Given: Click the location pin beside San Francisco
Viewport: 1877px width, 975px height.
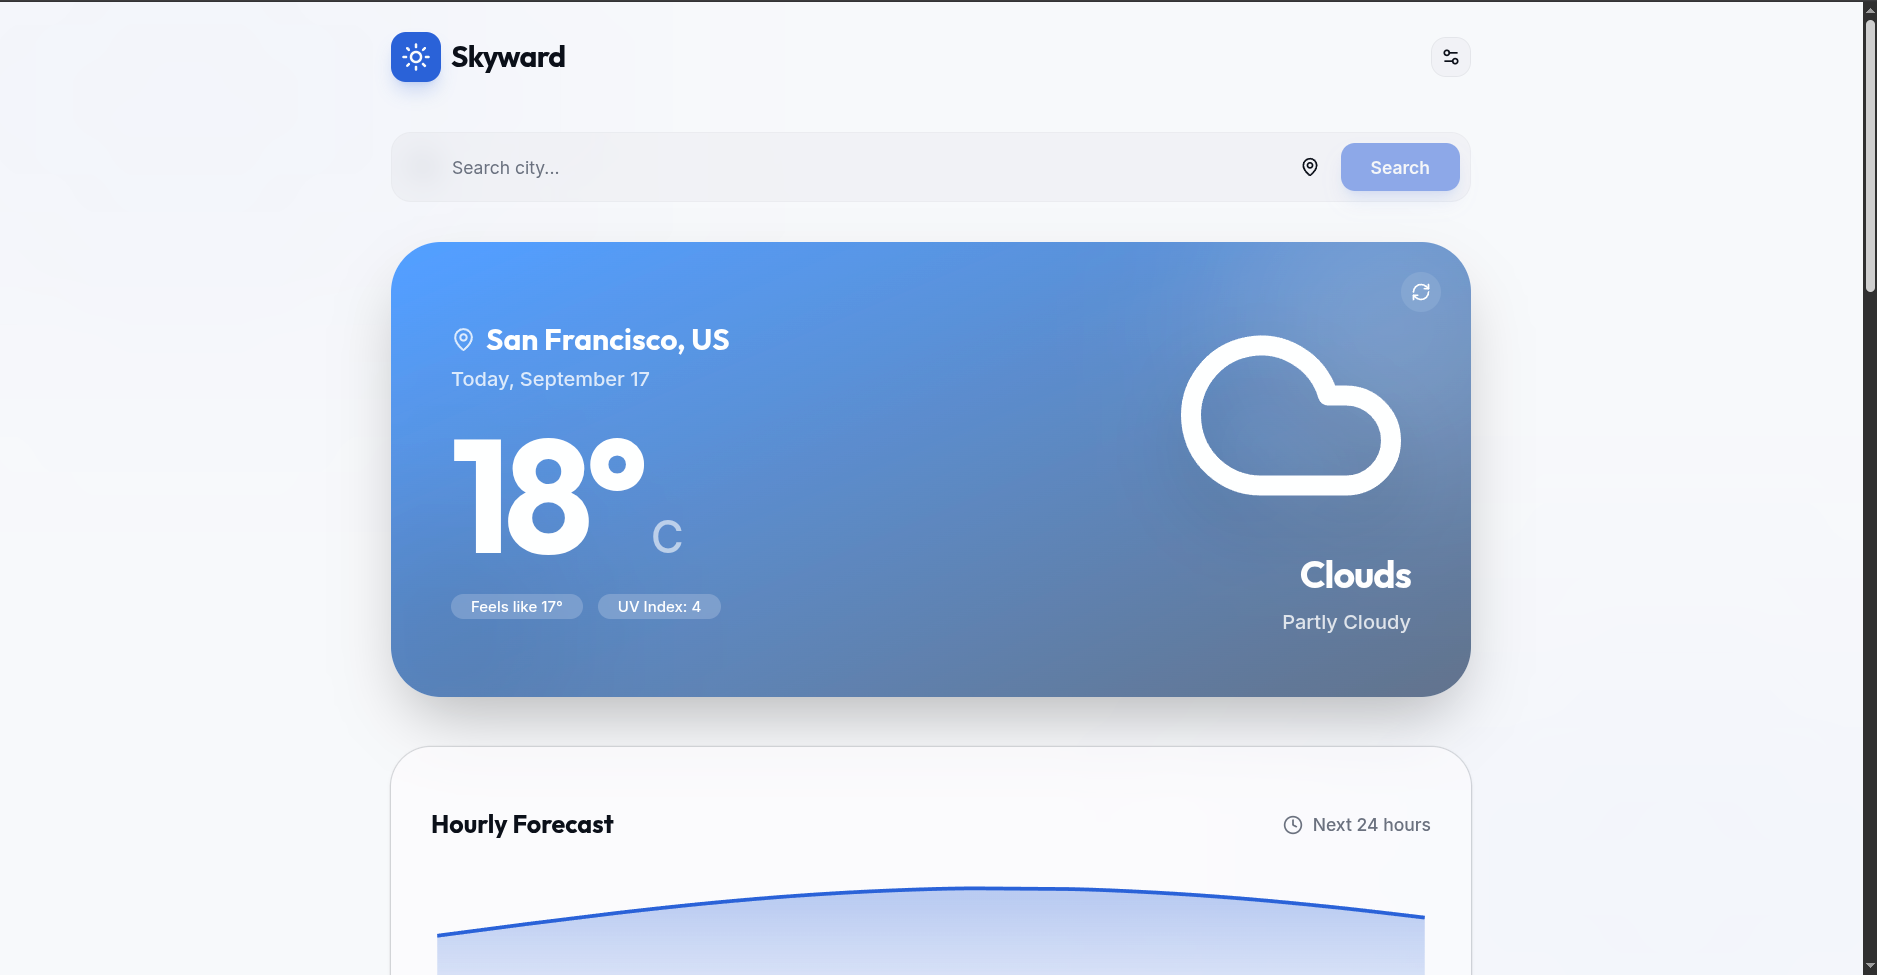Looking at the screenshot, I should coord(463,340).
